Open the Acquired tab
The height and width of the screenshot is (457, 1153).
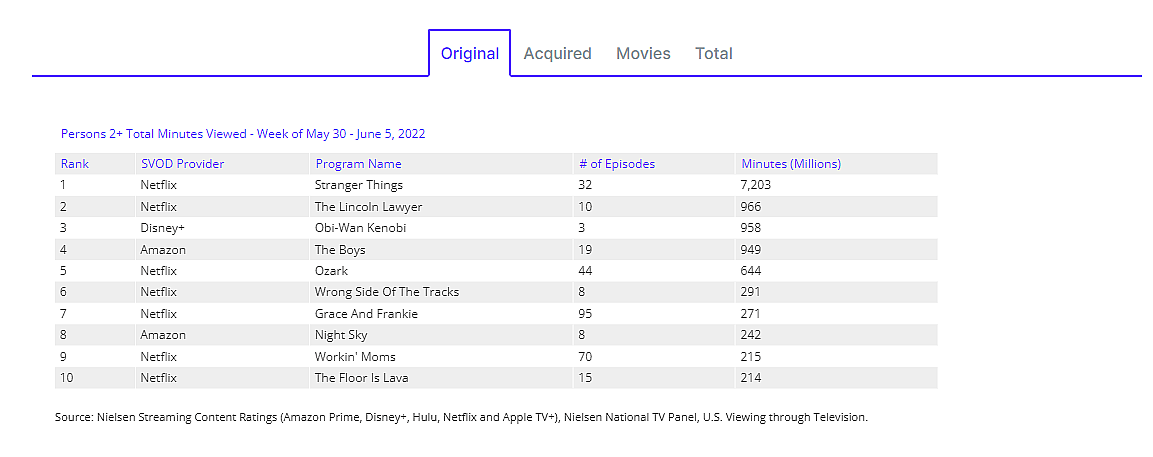click(557, 54)
